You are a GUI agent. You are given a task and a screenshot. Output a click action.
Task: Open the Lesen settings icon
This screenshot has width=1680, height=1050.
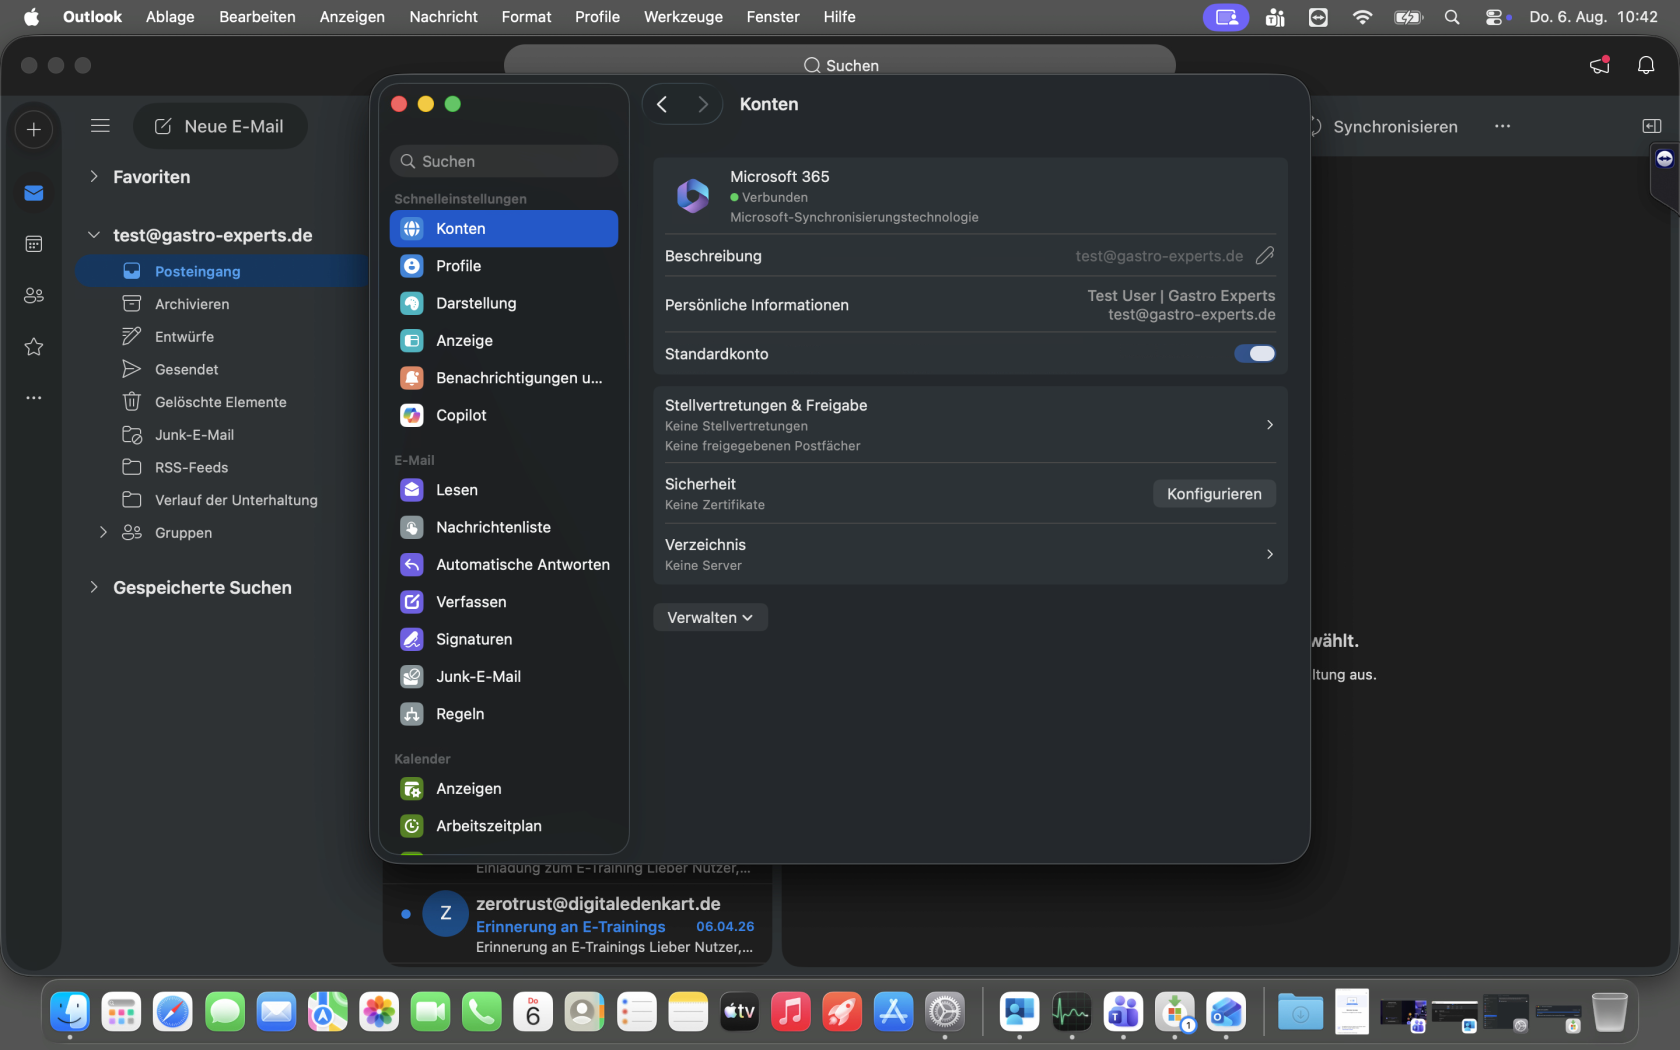[412, 490]
